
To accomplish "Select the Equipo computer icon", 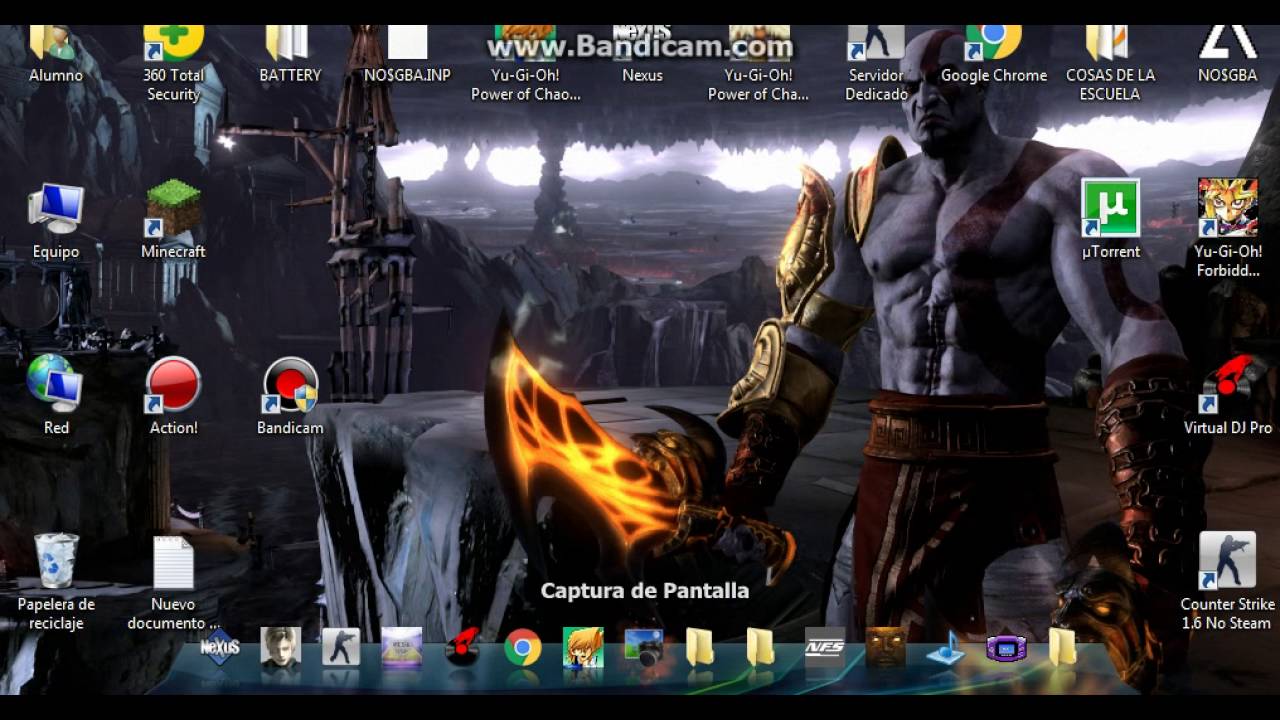I will (56, 222).
